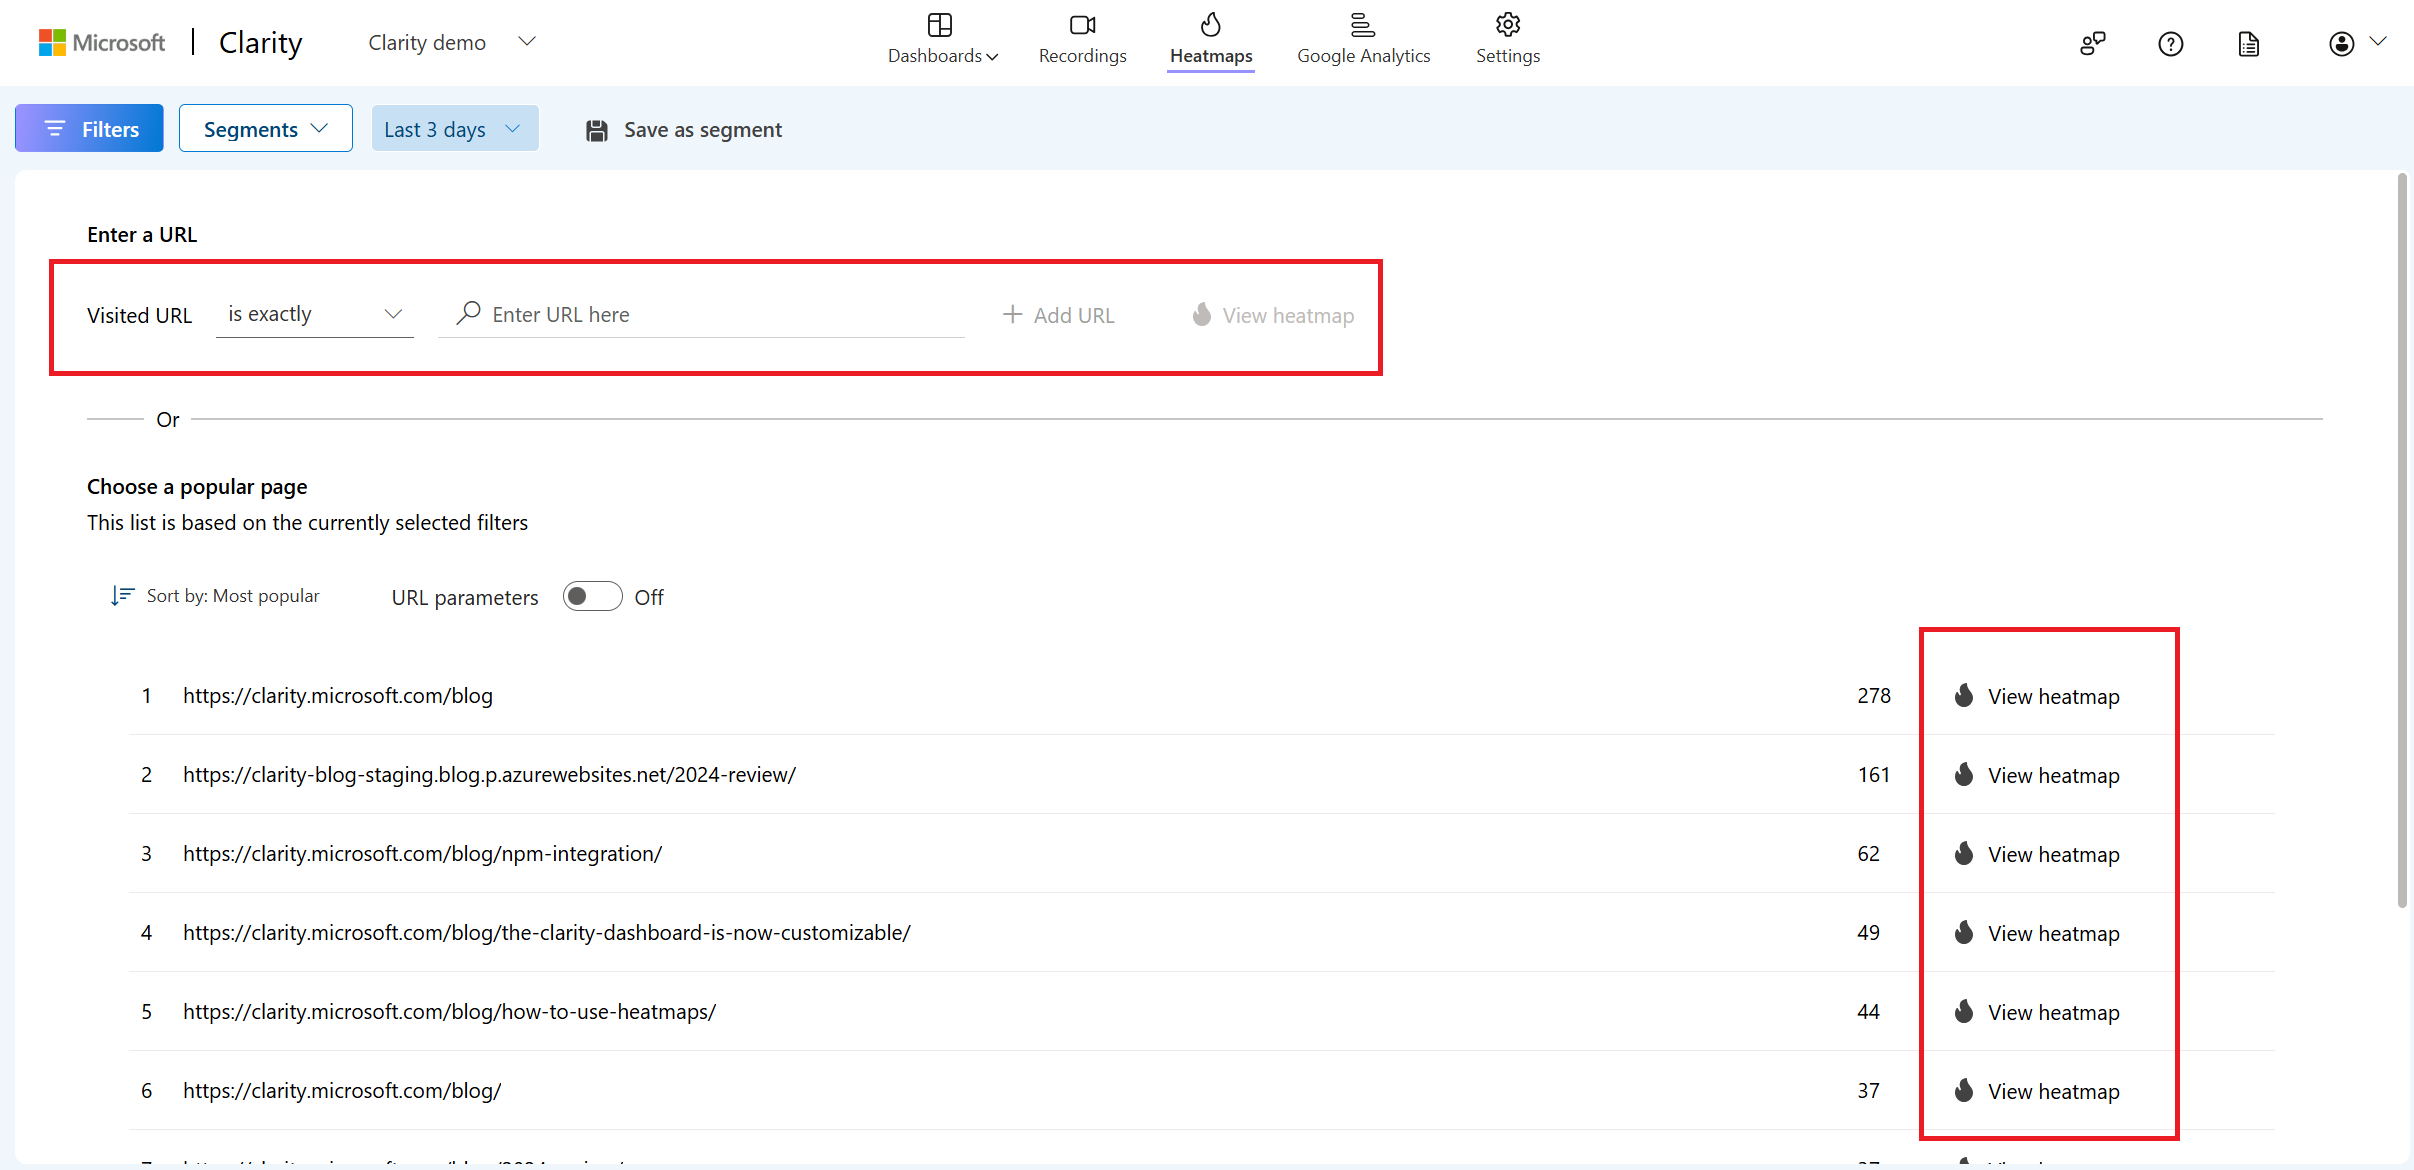The image size is (2414, 1170).
Task: Click the npm-integration URL text
Action: click(422, 853)
